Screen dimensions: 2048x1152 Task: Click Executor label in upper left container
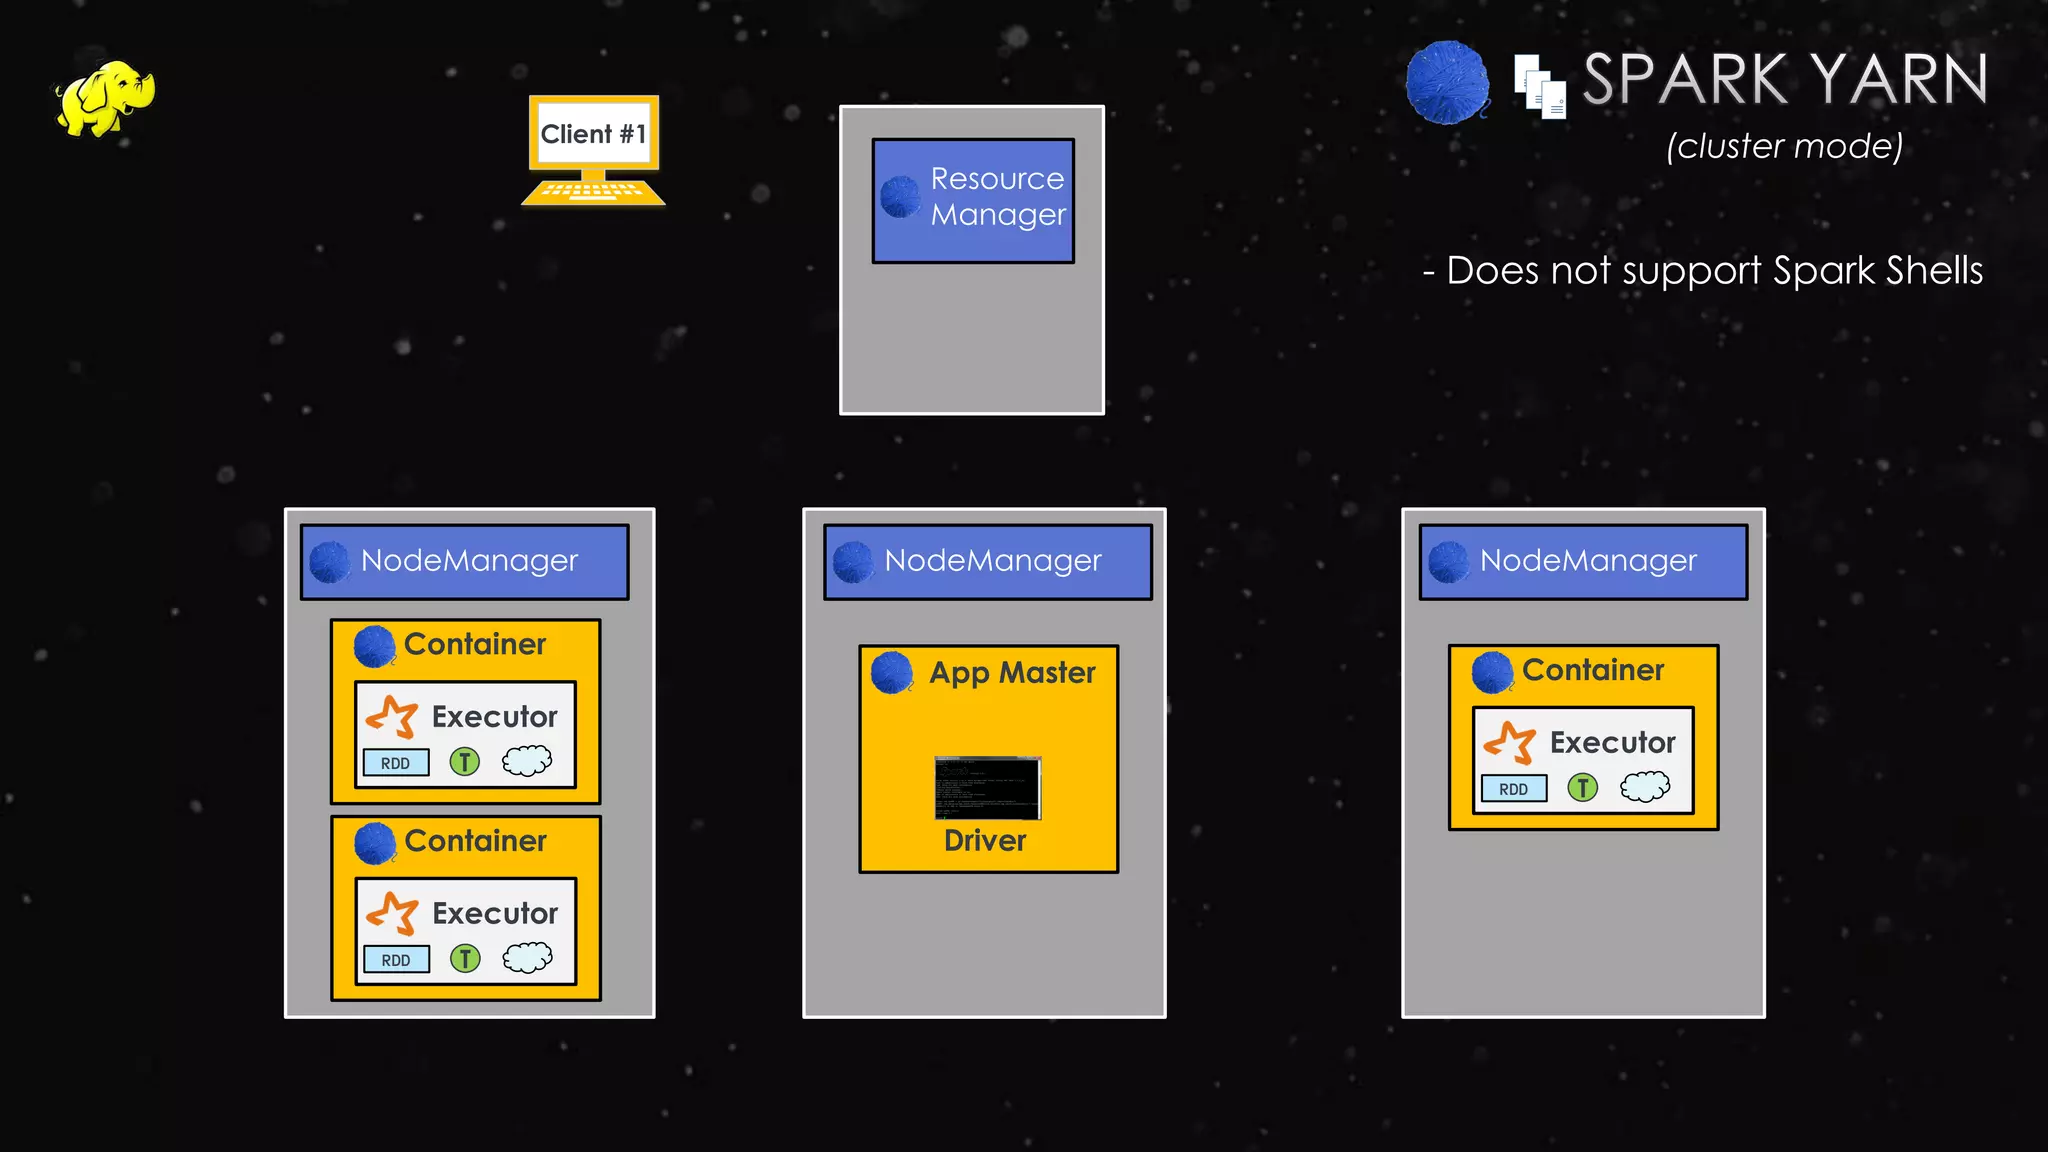[495, 717]
